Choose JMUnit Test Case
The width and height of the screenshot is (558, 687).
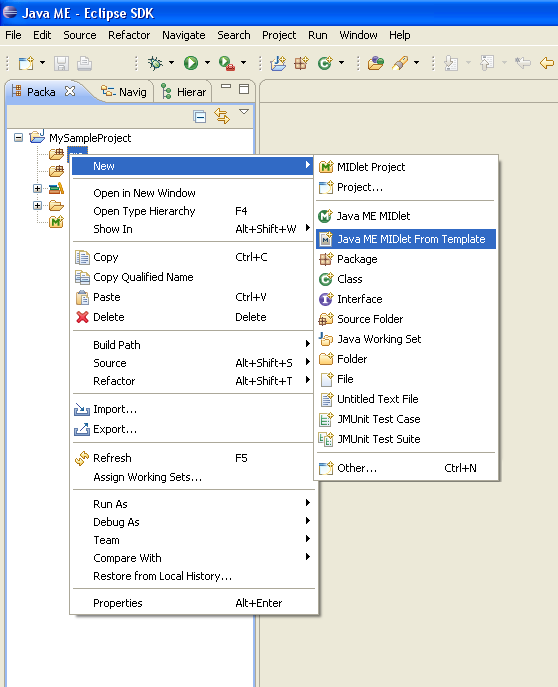click(406, 419)
